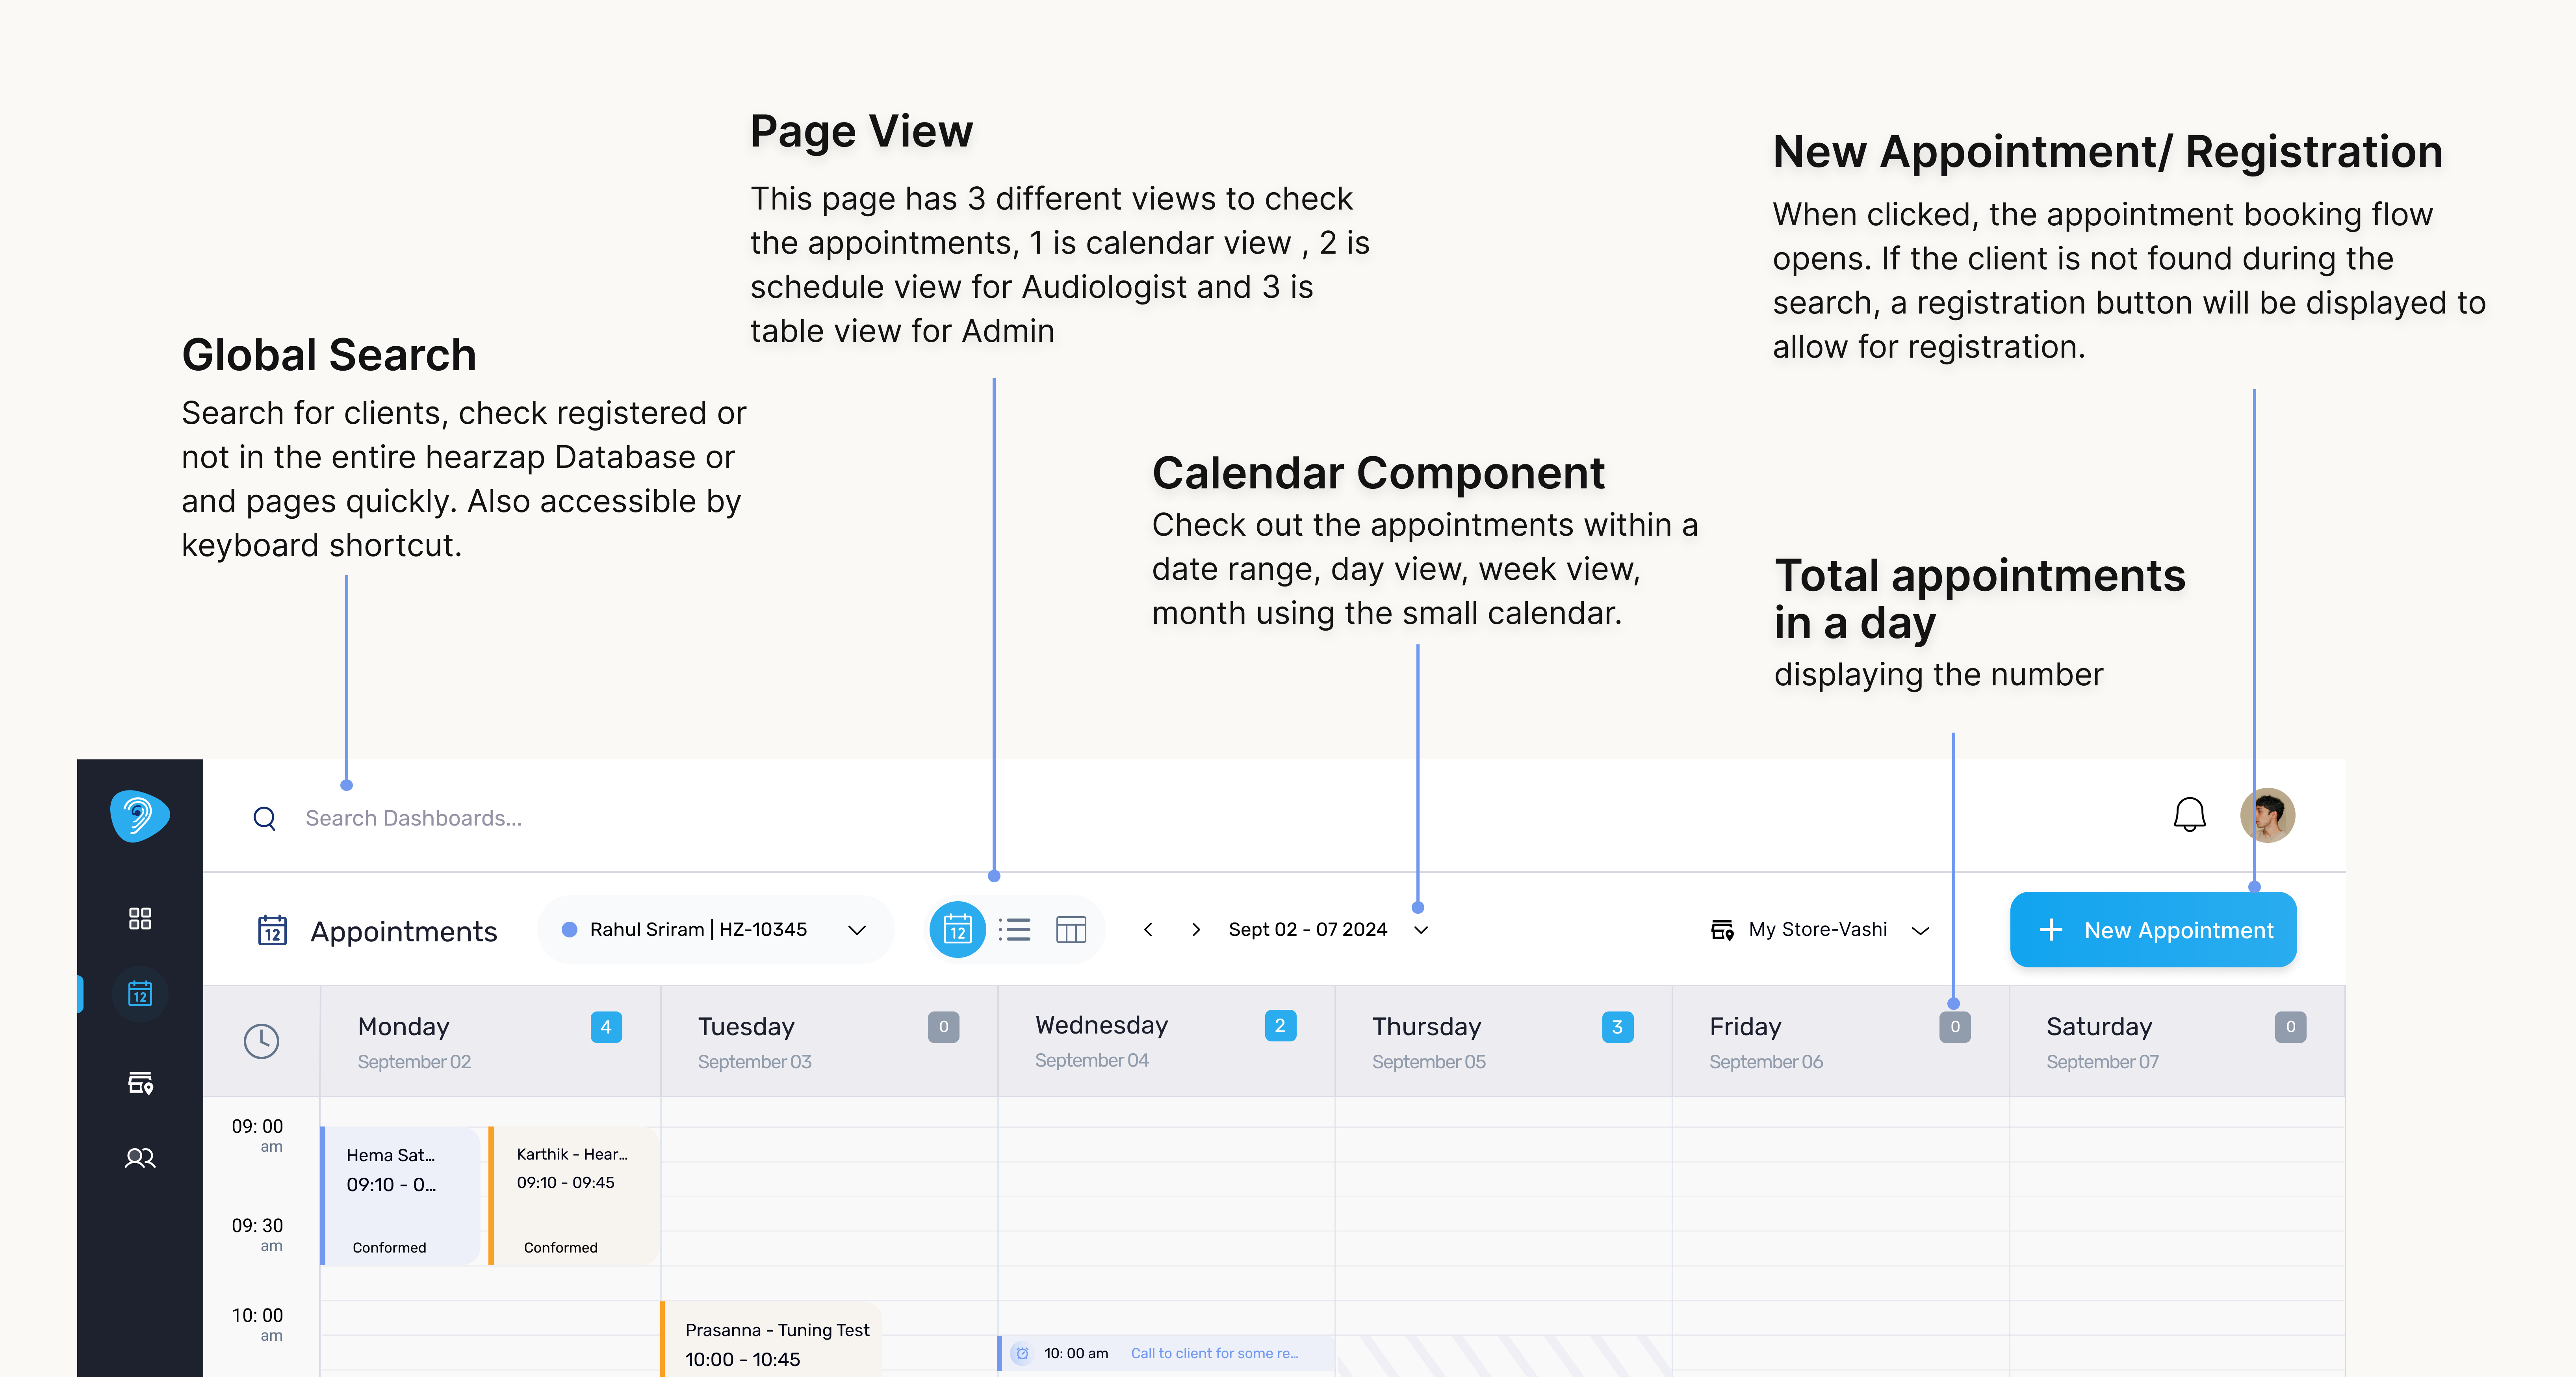Click the Appointments calendar icon in header

[x=272, y=930]
